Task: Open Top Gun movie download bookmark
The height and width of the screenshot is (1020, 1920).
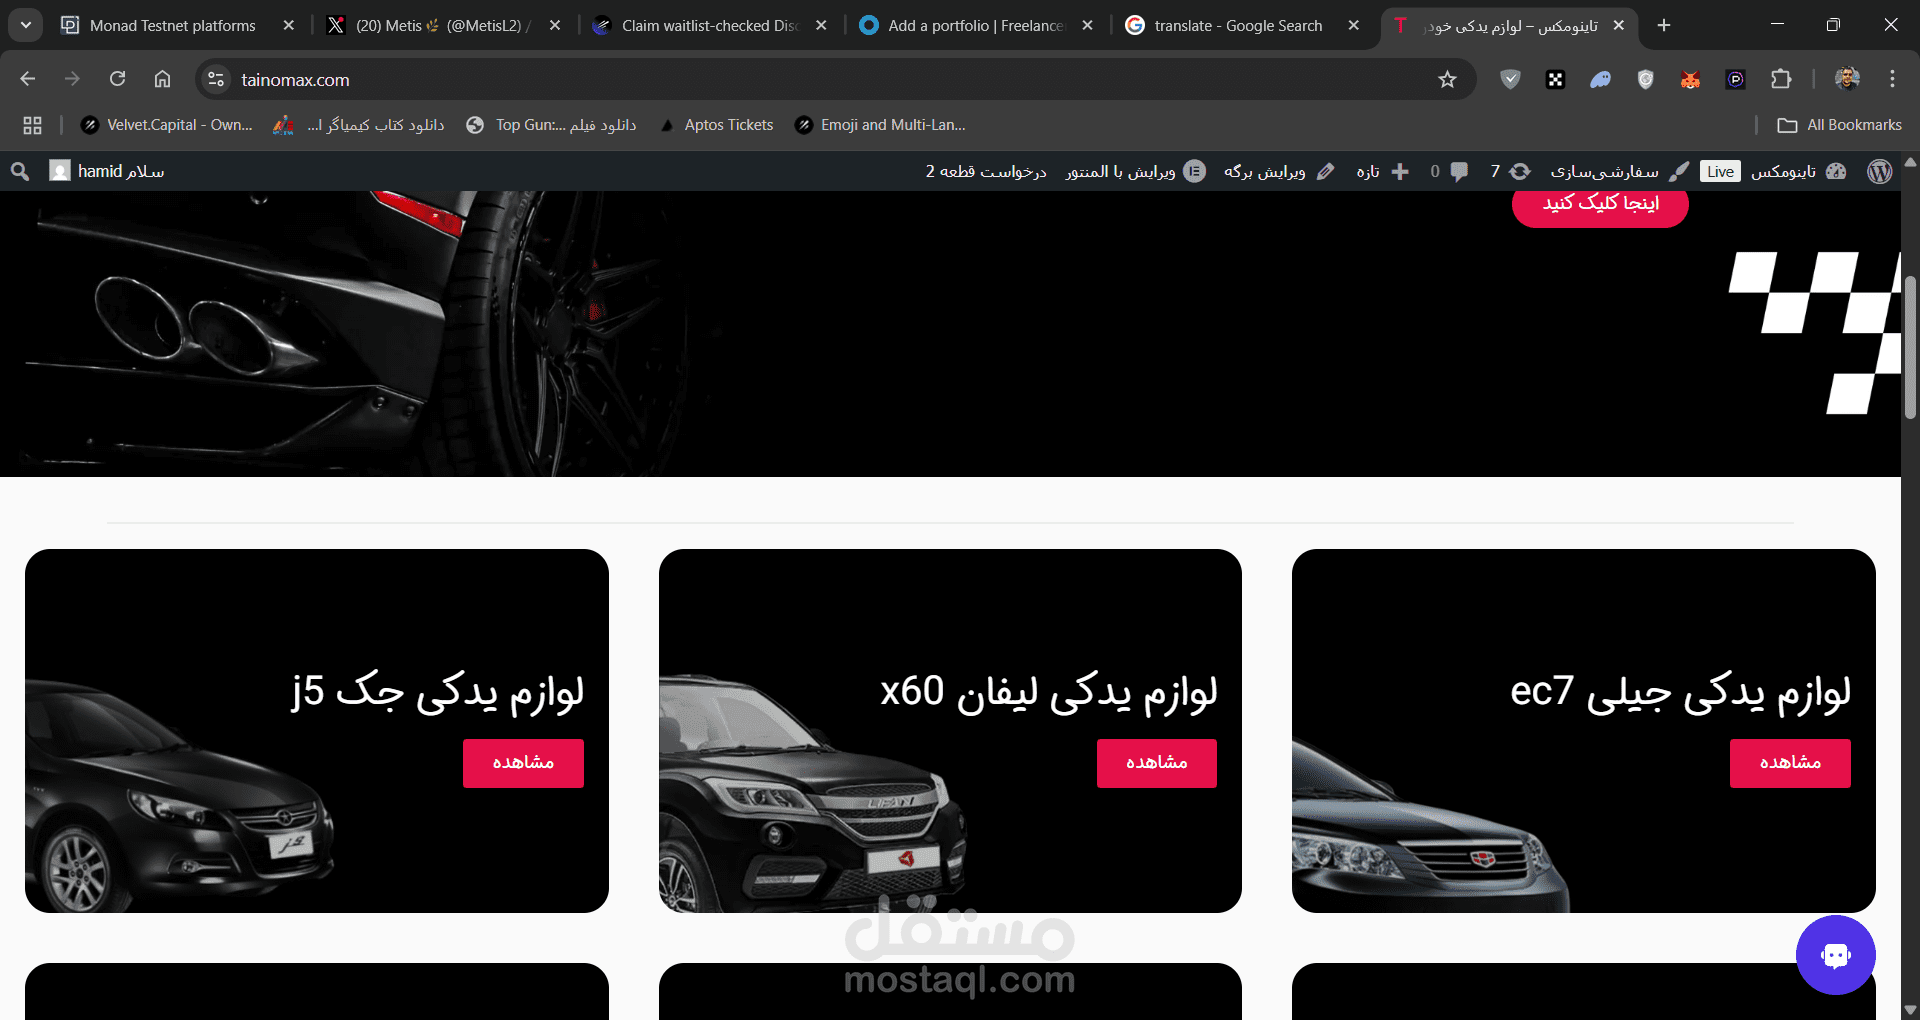Action: pos(551,125)
